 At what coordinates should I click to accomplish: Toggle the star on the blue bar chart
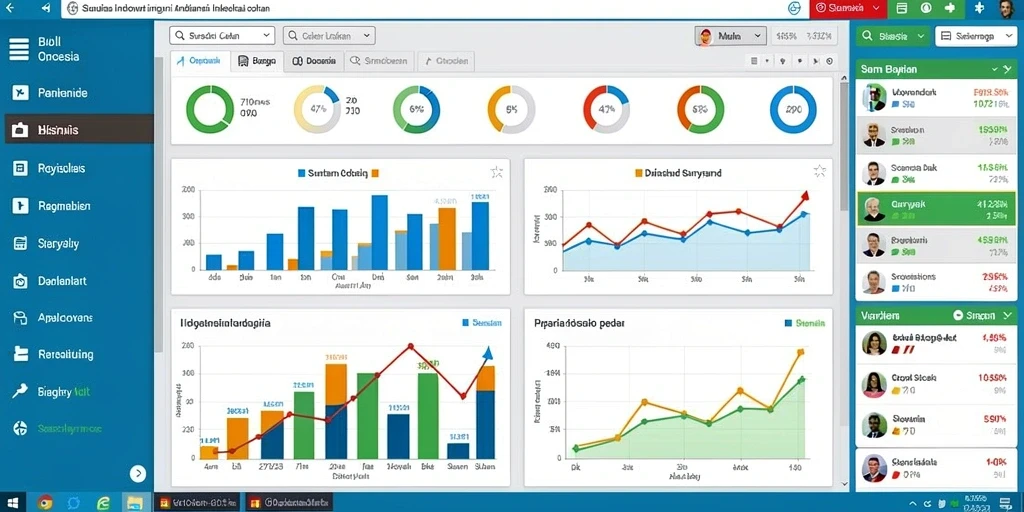pos(496,172)
